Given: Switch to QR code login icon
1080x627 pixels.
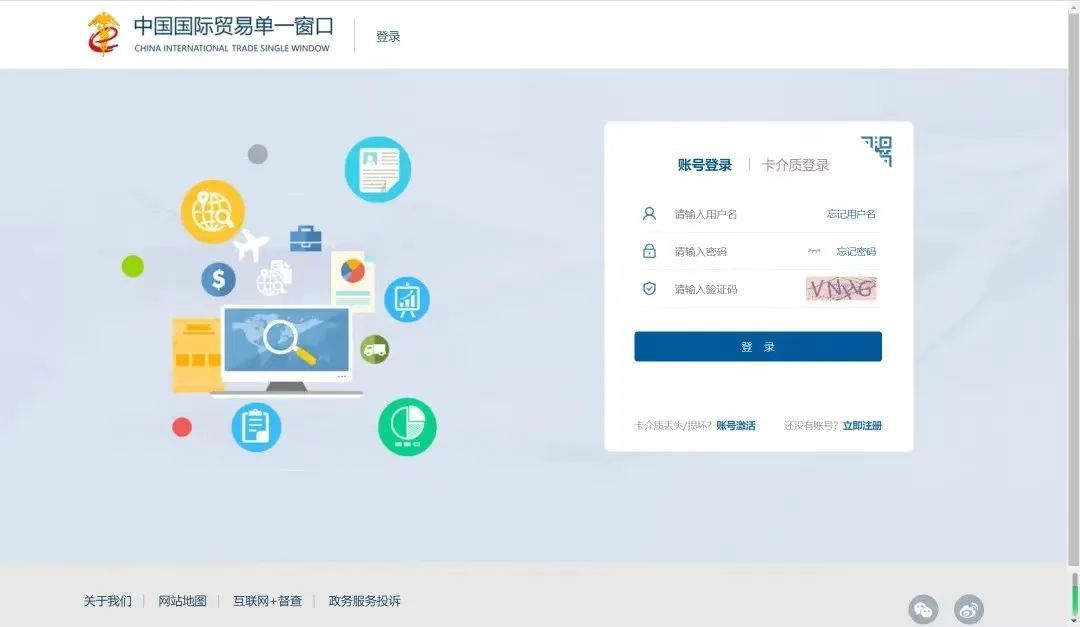Looking at the screenshot, I should pos(877,151).
